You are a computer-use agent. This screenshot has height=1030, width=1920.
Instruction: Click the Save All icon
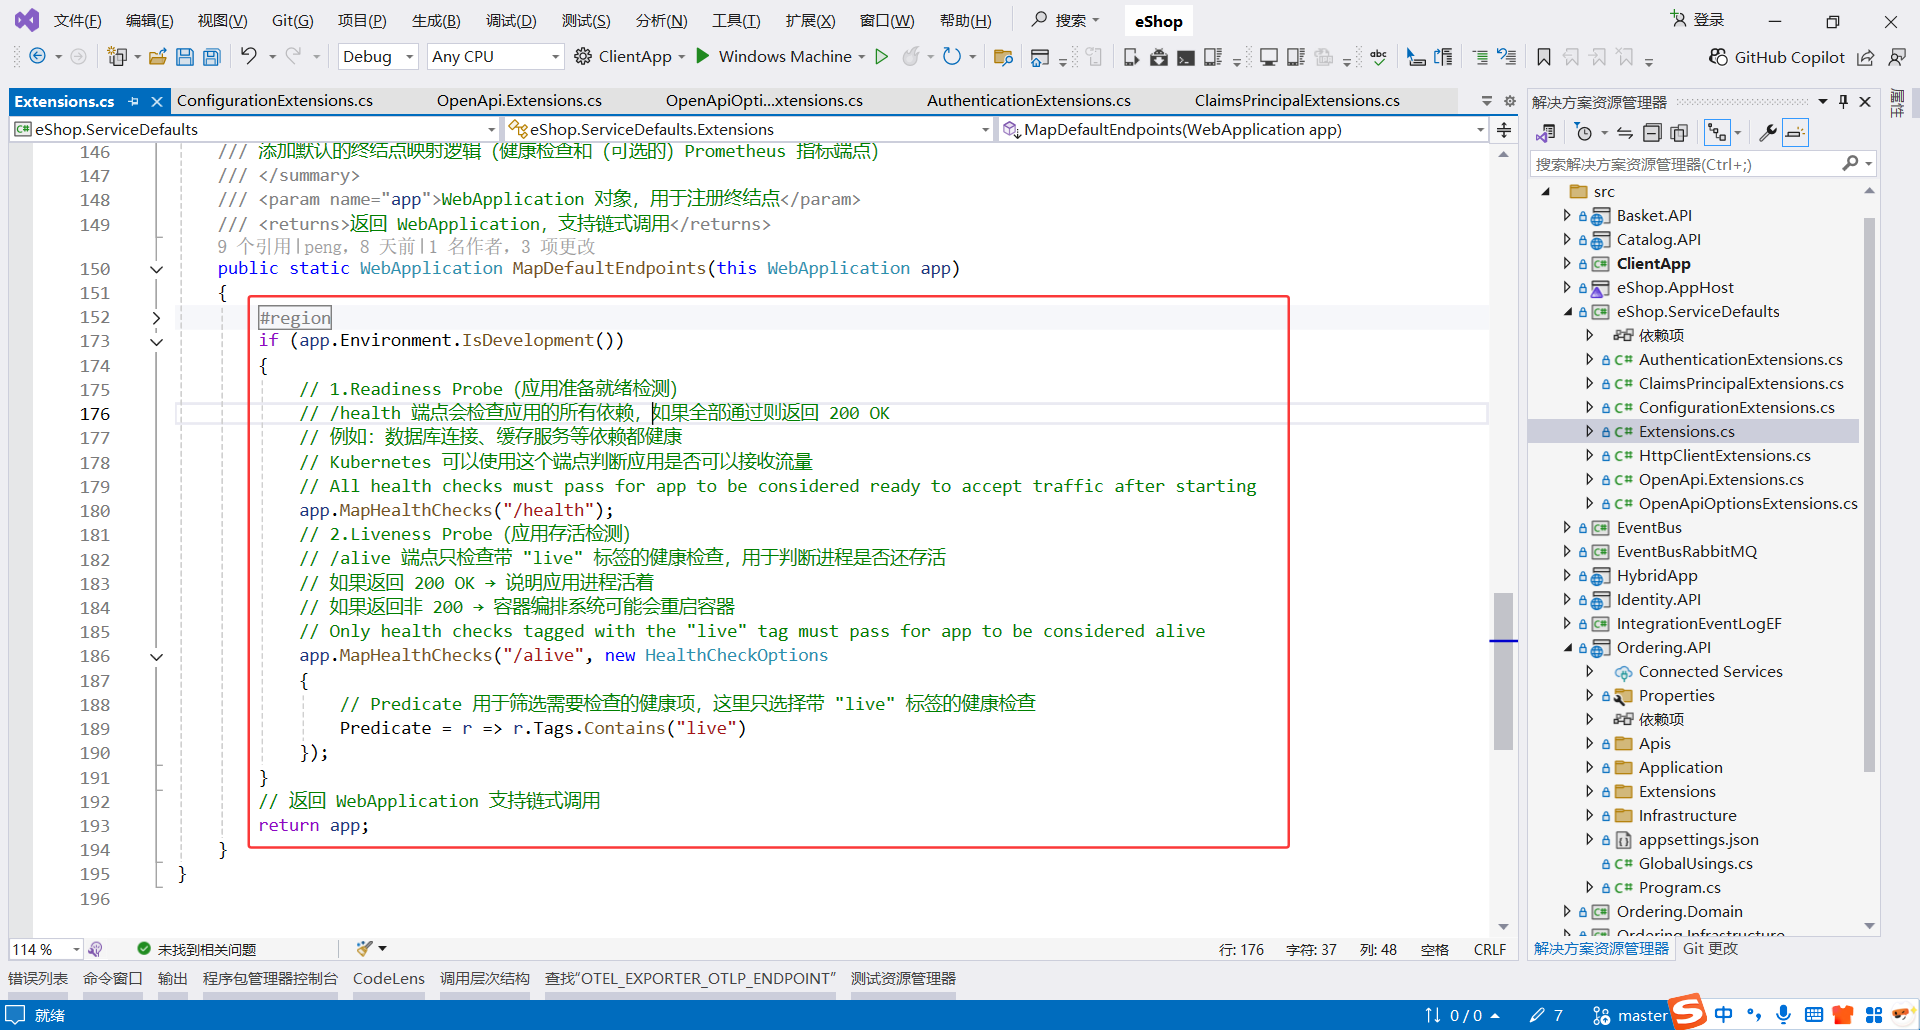tap(212, 57)
